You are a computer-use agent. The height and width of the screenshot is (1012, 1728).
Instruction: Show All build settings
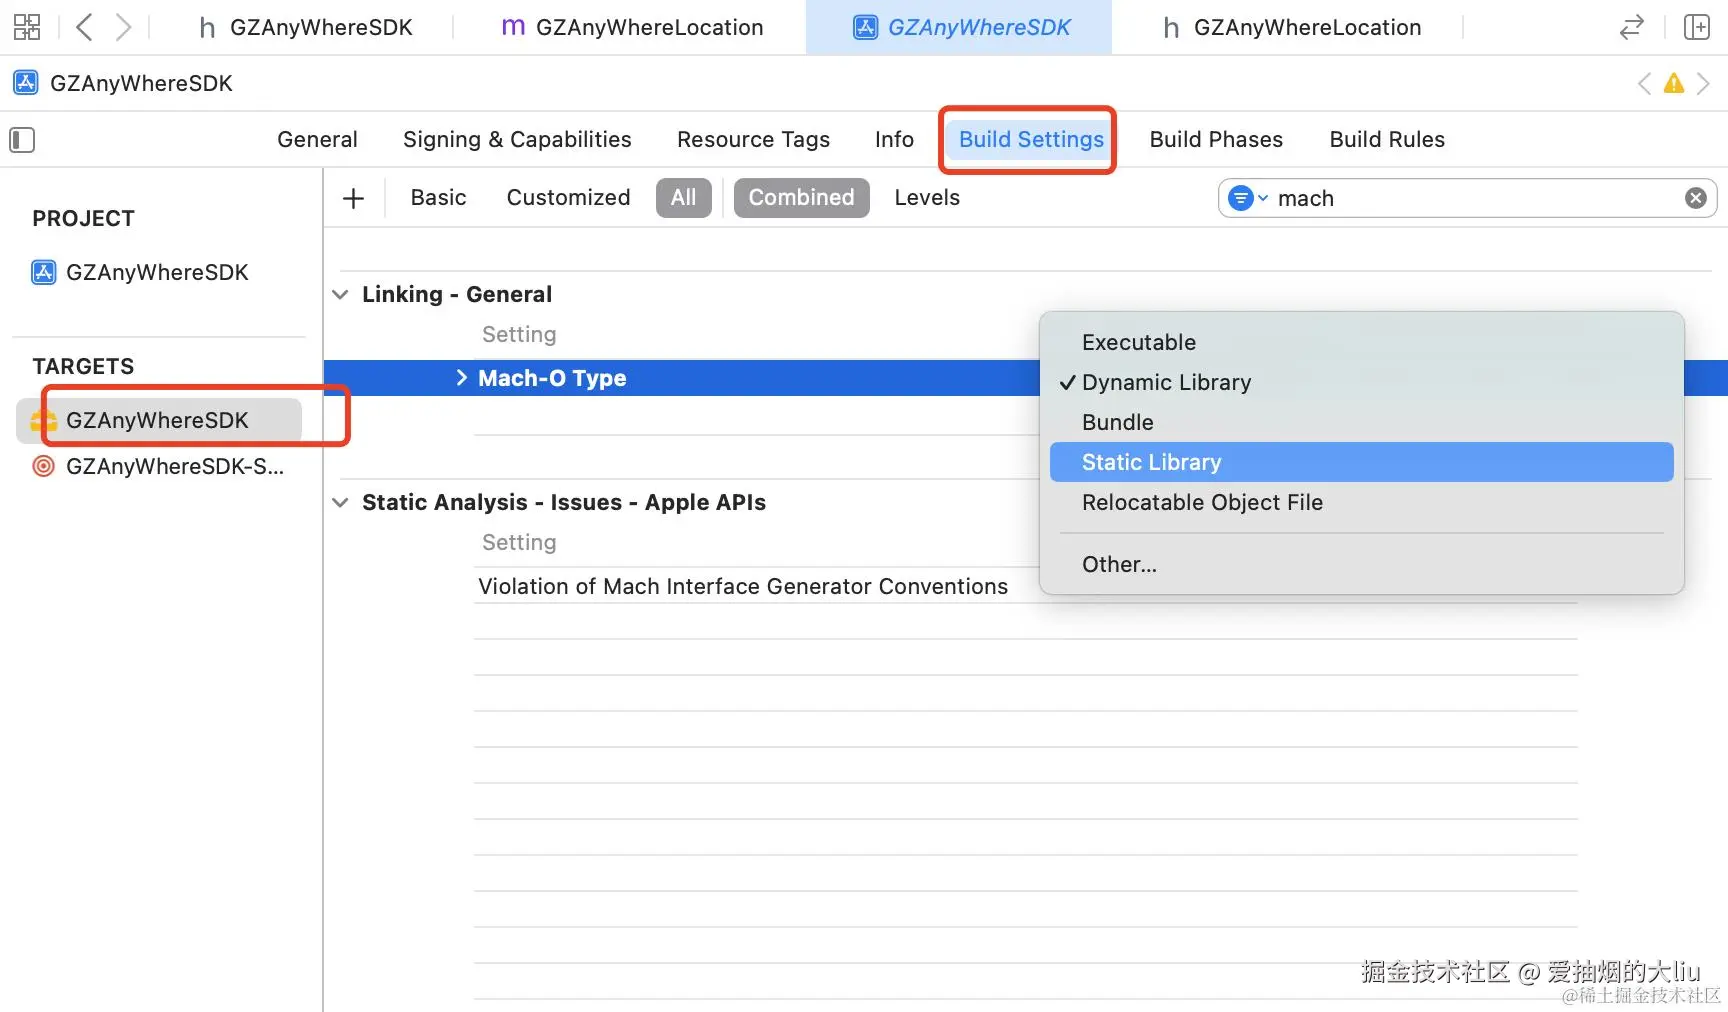(x=683, y=198)
